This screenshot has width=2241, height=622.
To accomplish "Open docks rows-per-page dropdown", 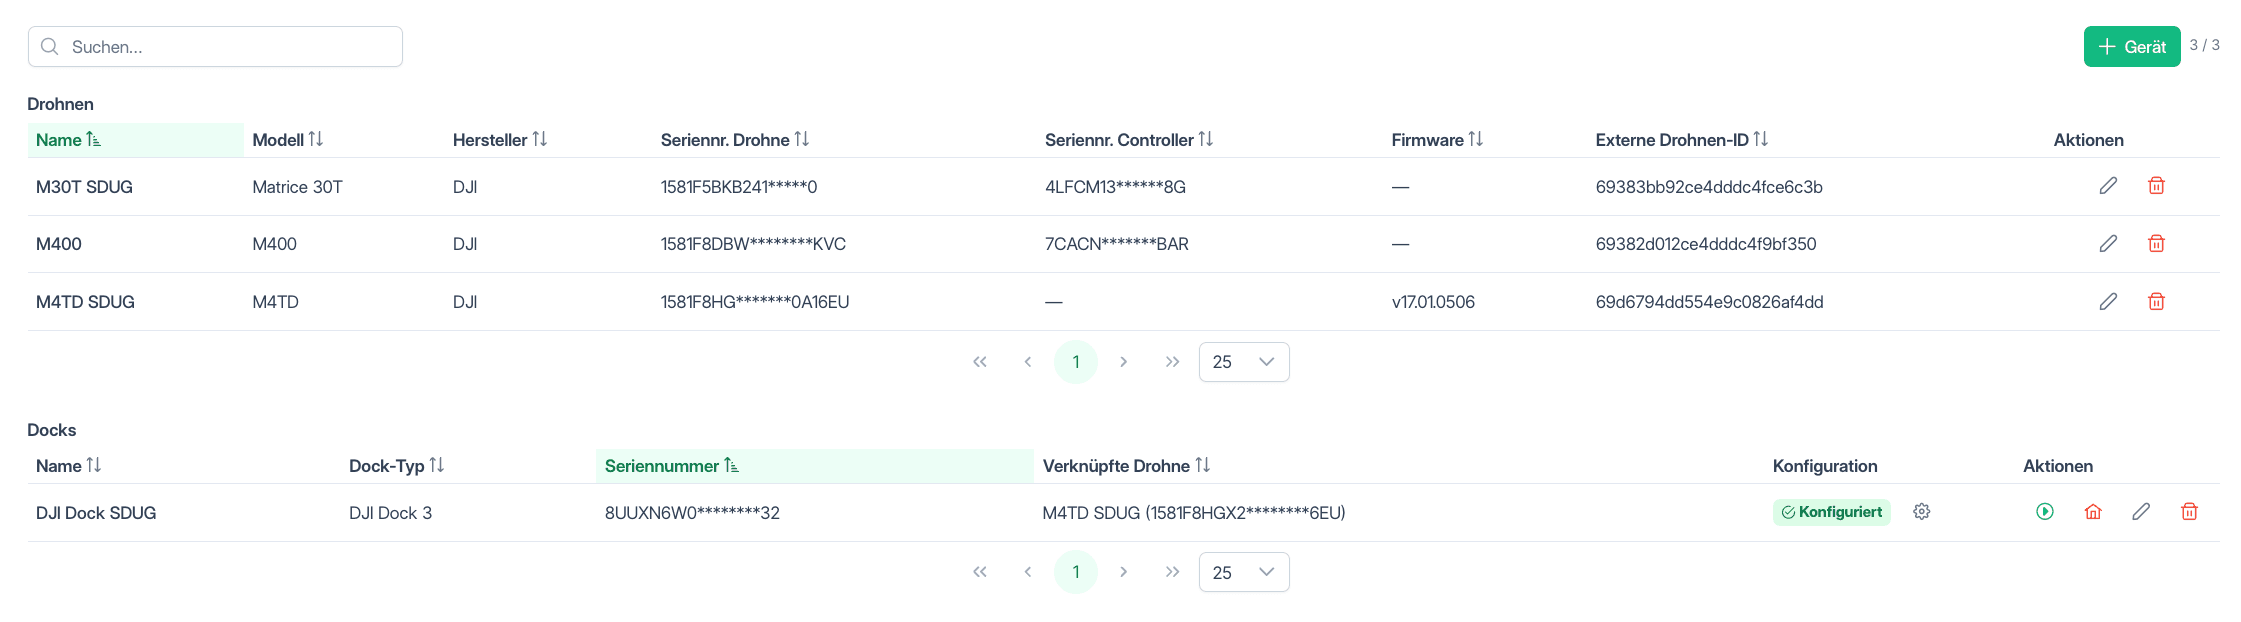I will click(x=1244, y=572).
